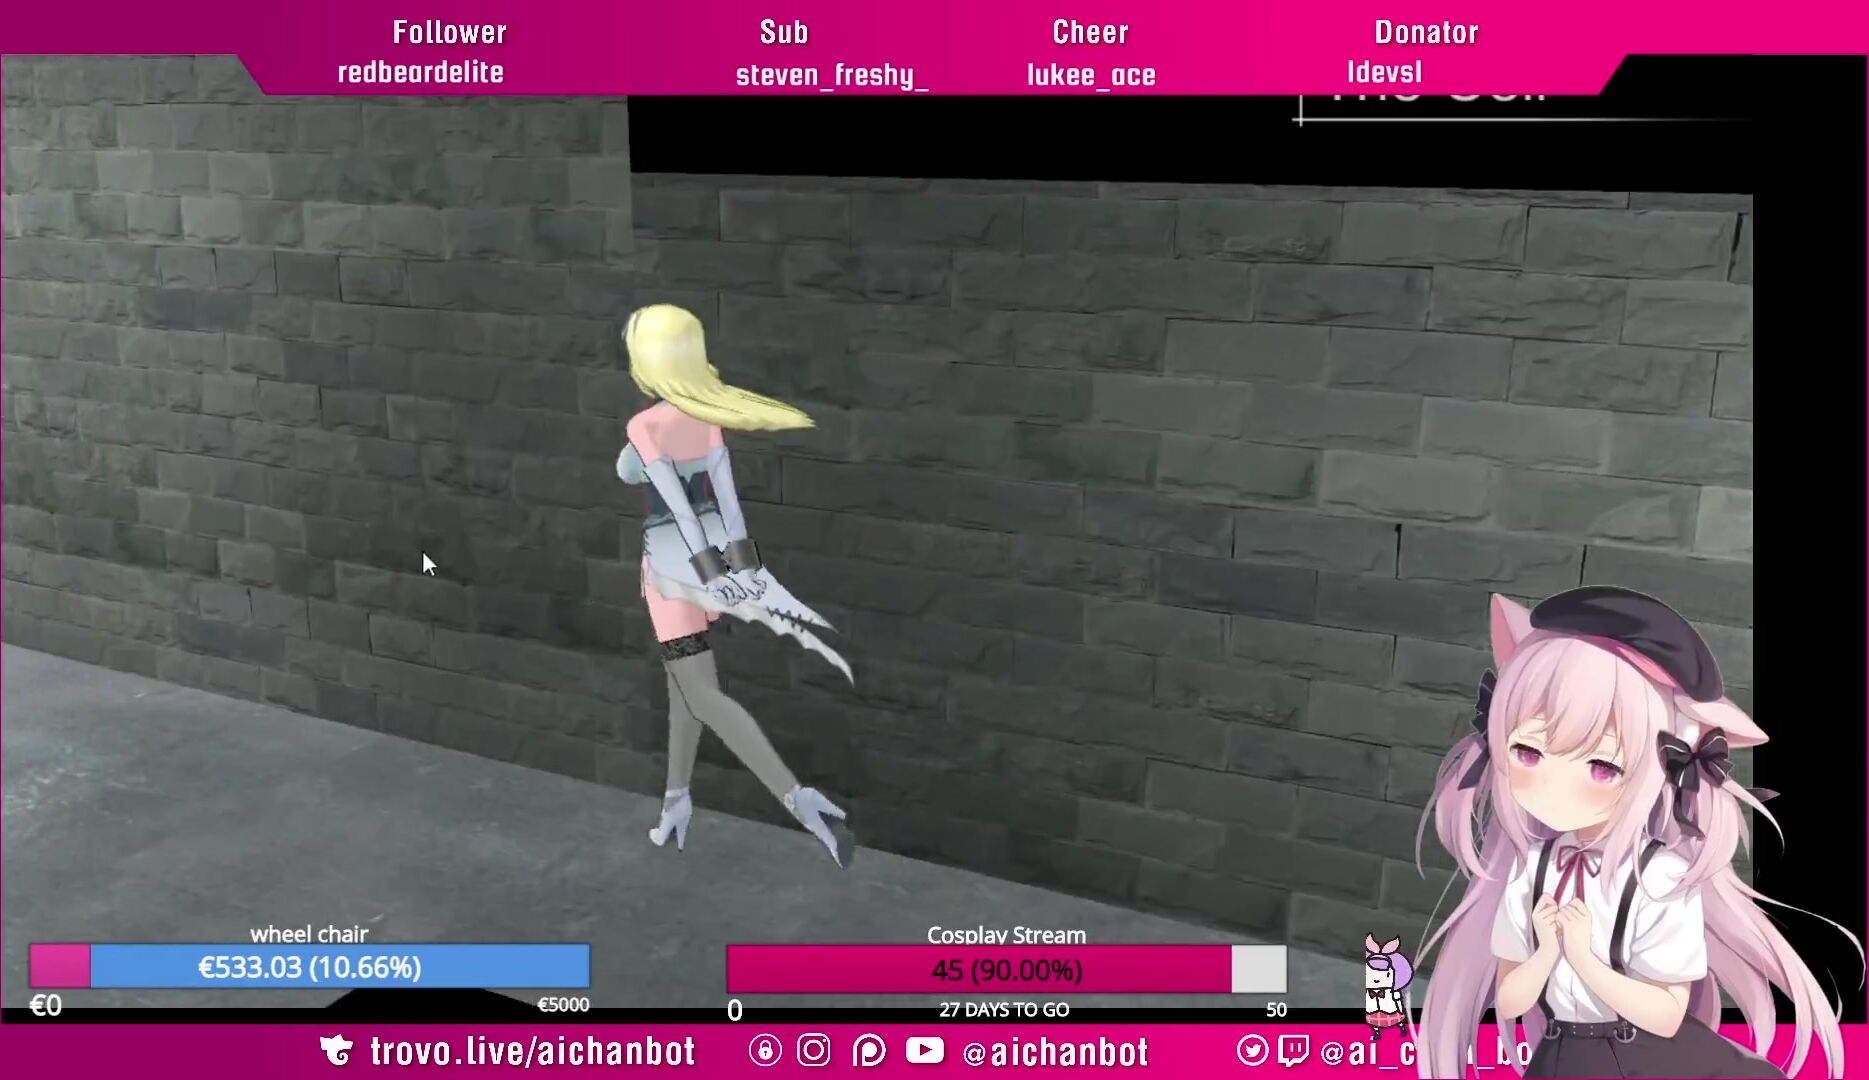Select the Sub label in top bar
Image resolution: width=1869 pixels, height=1080 pixels.
pyautogui.click(x=784, y=32)
